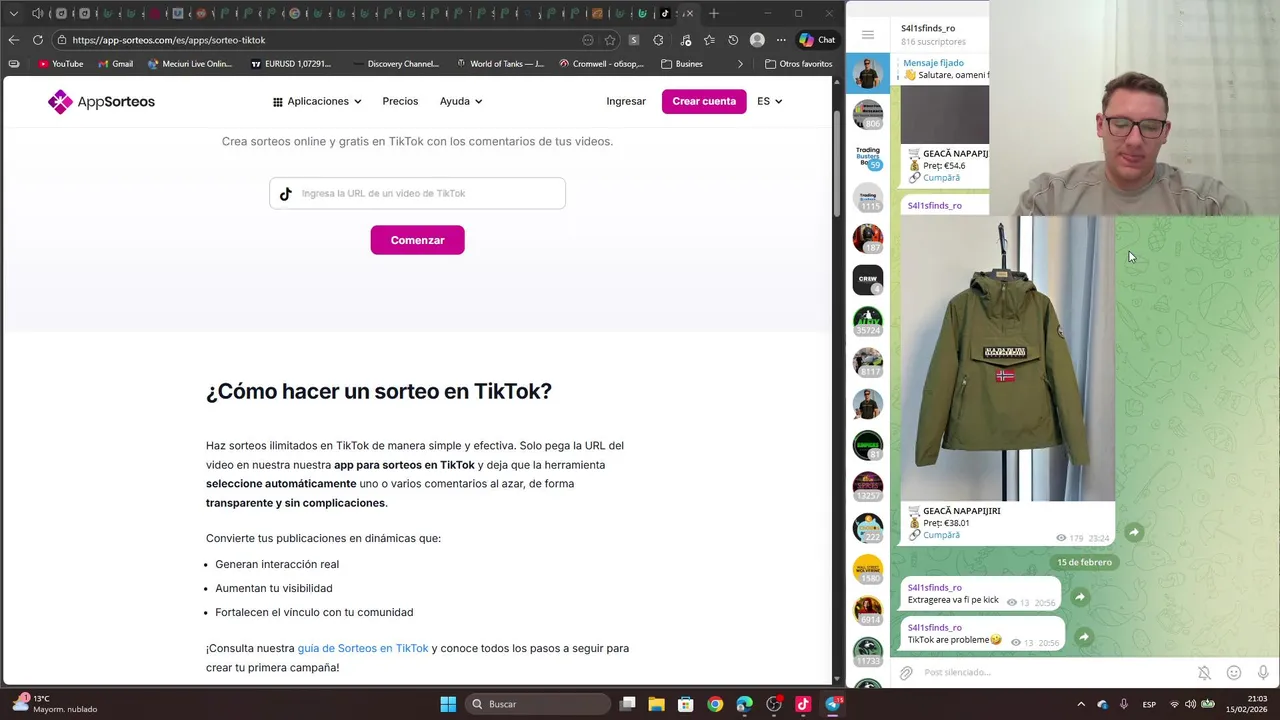Open the browser profile avatar
The image size is (1280, 720).
757,40
